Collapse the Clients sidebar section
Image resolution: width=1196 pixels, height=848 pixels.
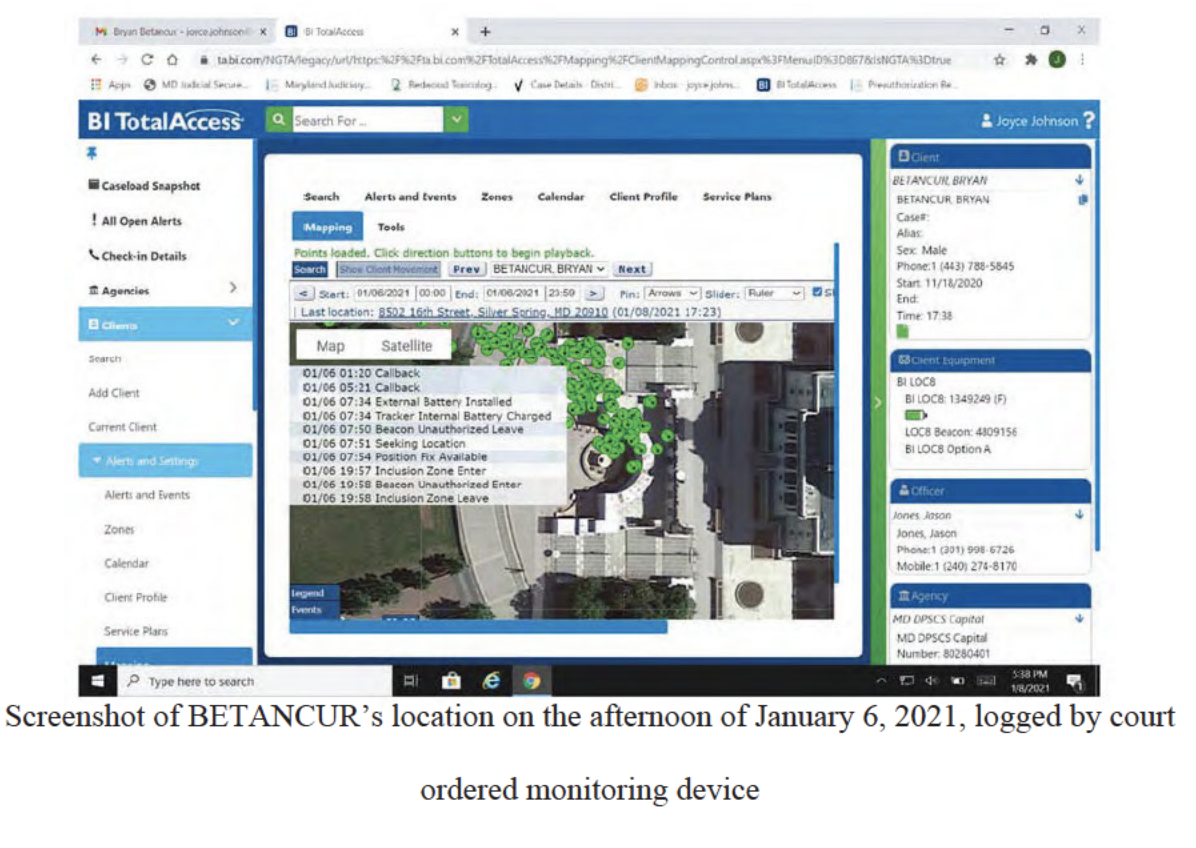(233, 323)
